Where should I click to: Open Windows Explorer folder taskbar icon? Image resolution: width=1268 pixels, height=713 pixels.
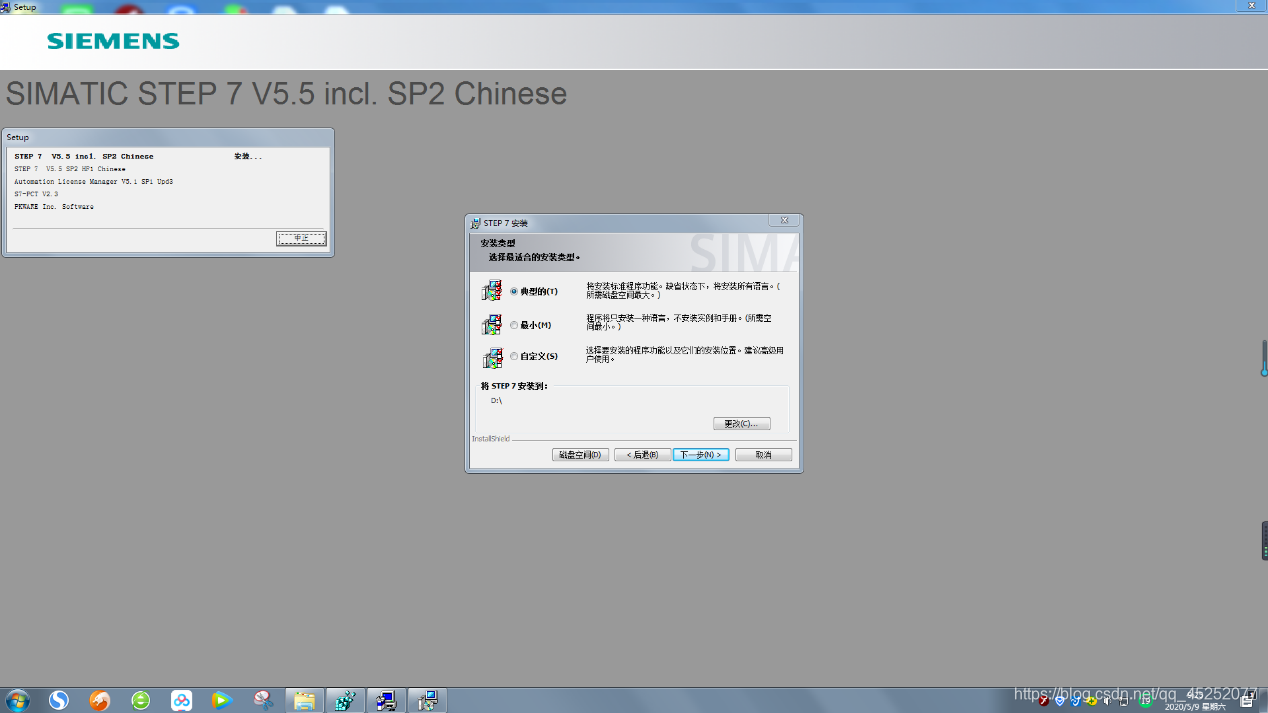click(x=304, y=700)
